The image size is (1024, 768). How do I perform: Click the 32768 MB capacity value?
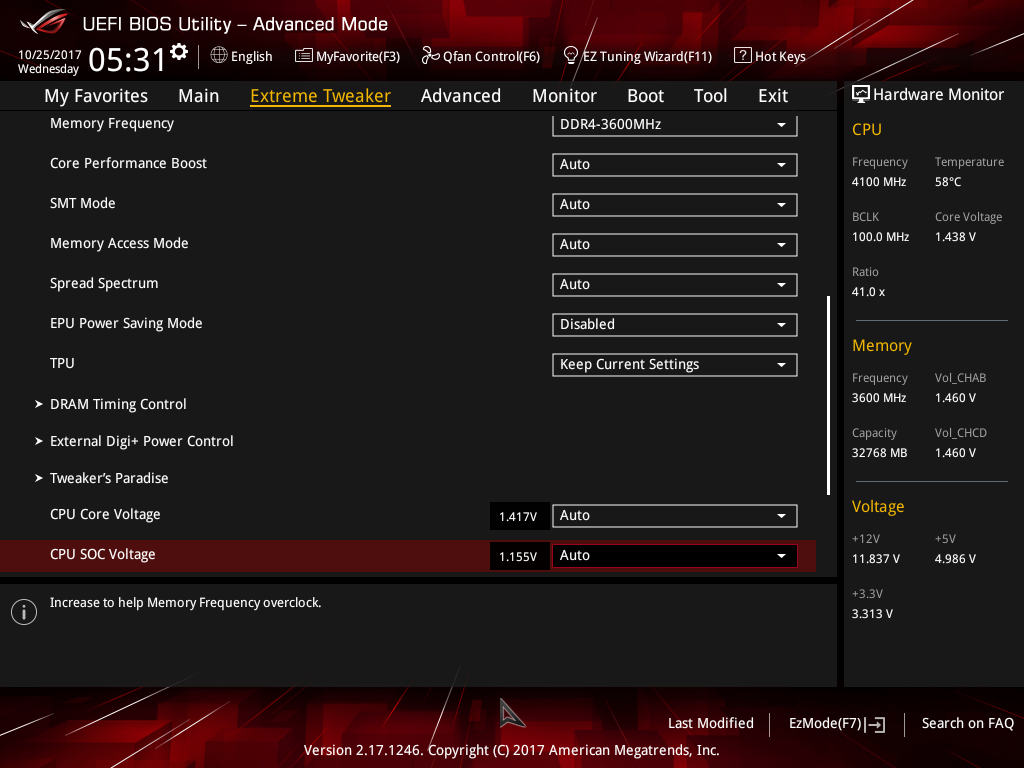pos(880,453)
